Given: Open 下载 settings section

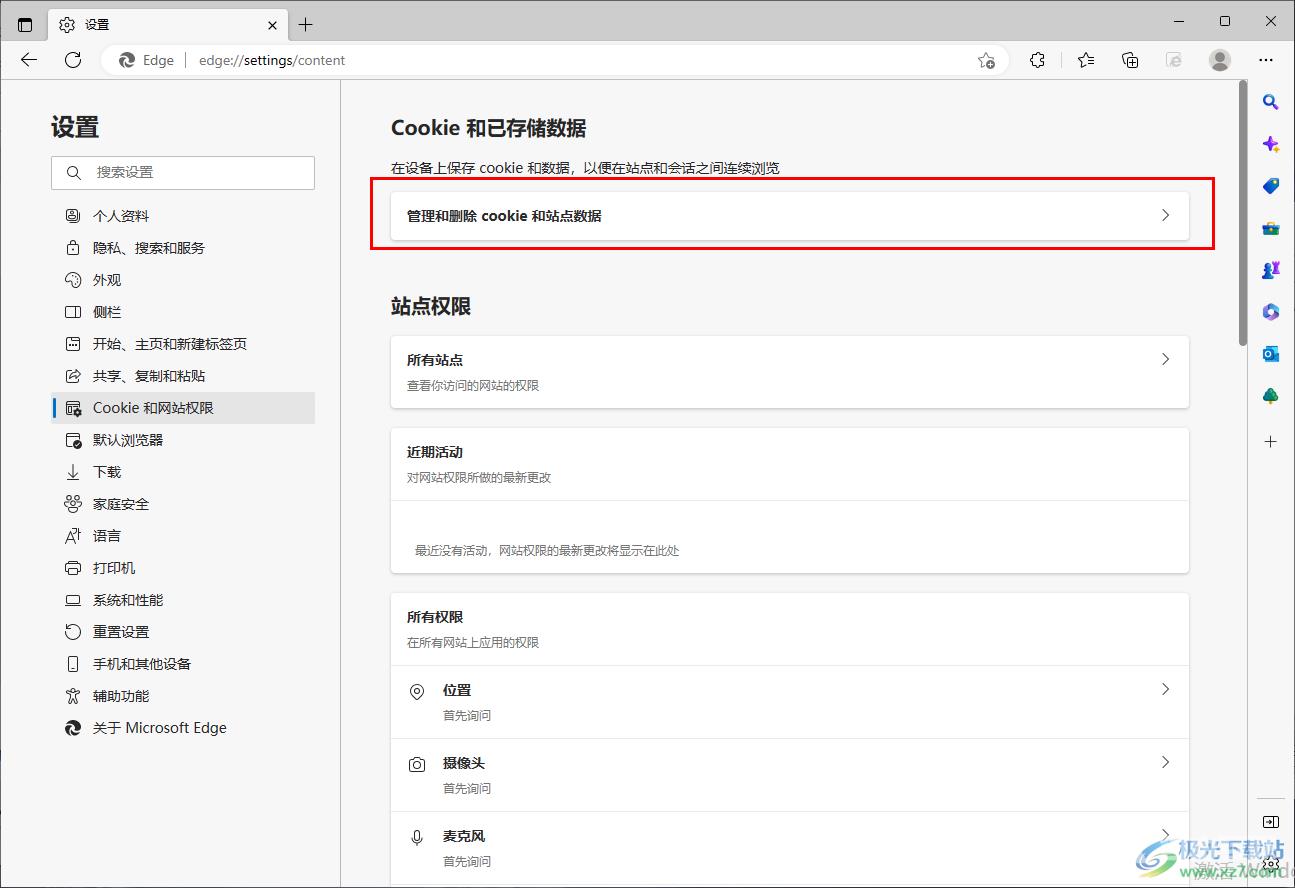Looking at the screenshot, I should click(183, 472).
